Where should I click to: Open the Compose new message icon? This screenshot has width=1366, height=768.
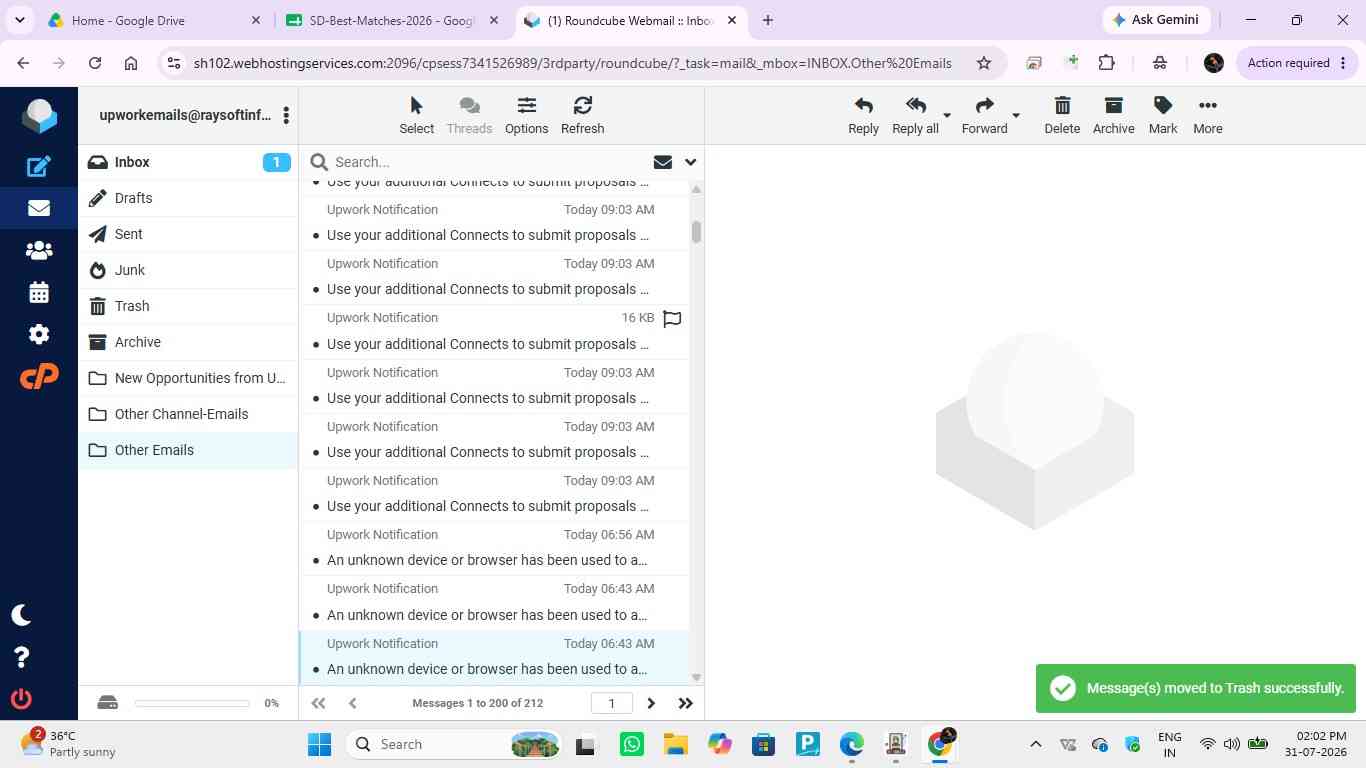[x=39, y=166]
